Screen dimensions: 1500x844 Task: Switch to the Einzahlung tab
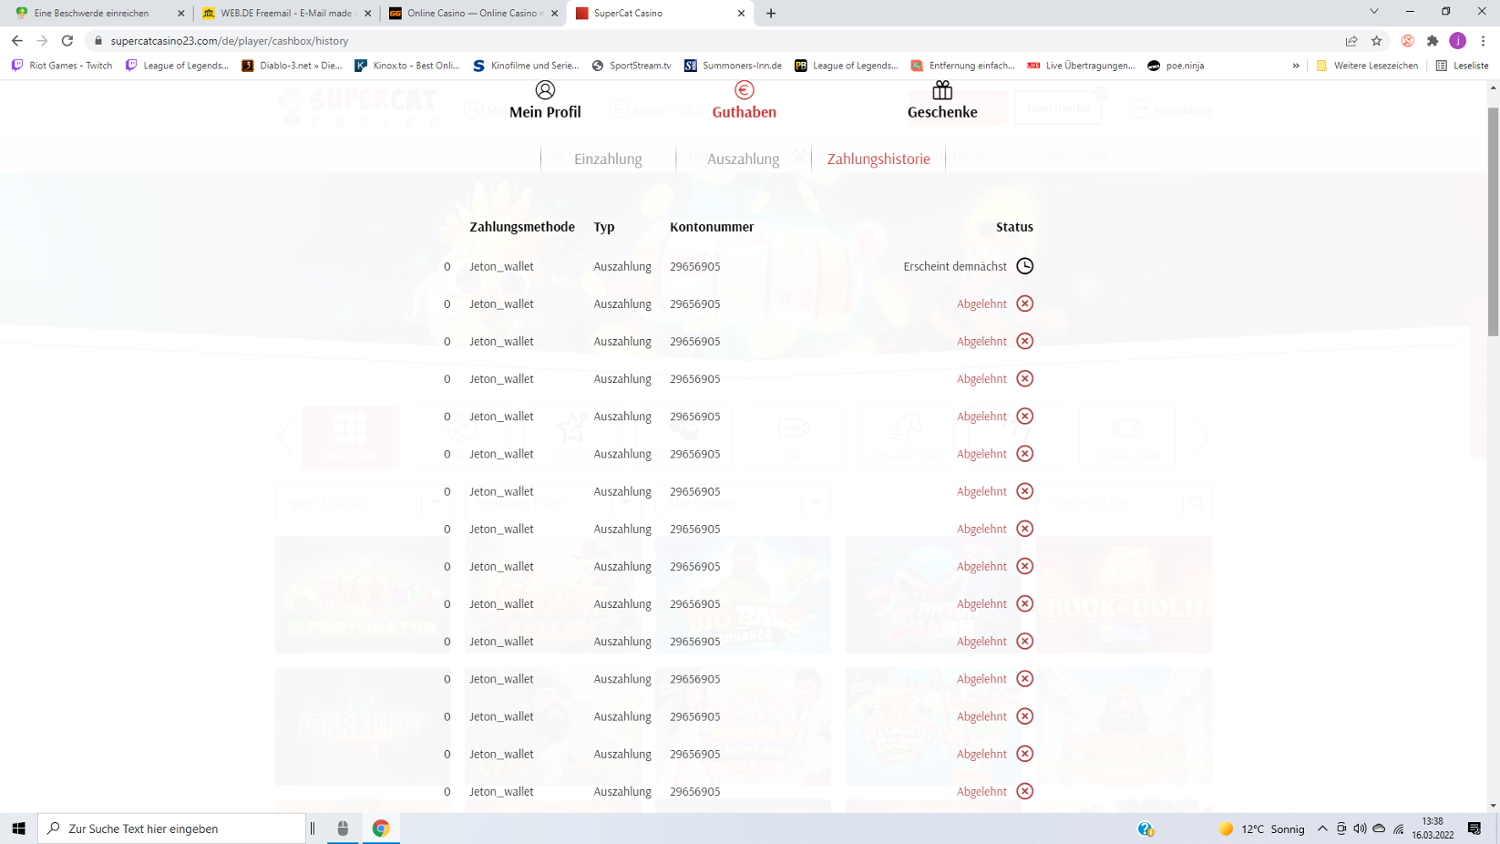coord(608,159)
